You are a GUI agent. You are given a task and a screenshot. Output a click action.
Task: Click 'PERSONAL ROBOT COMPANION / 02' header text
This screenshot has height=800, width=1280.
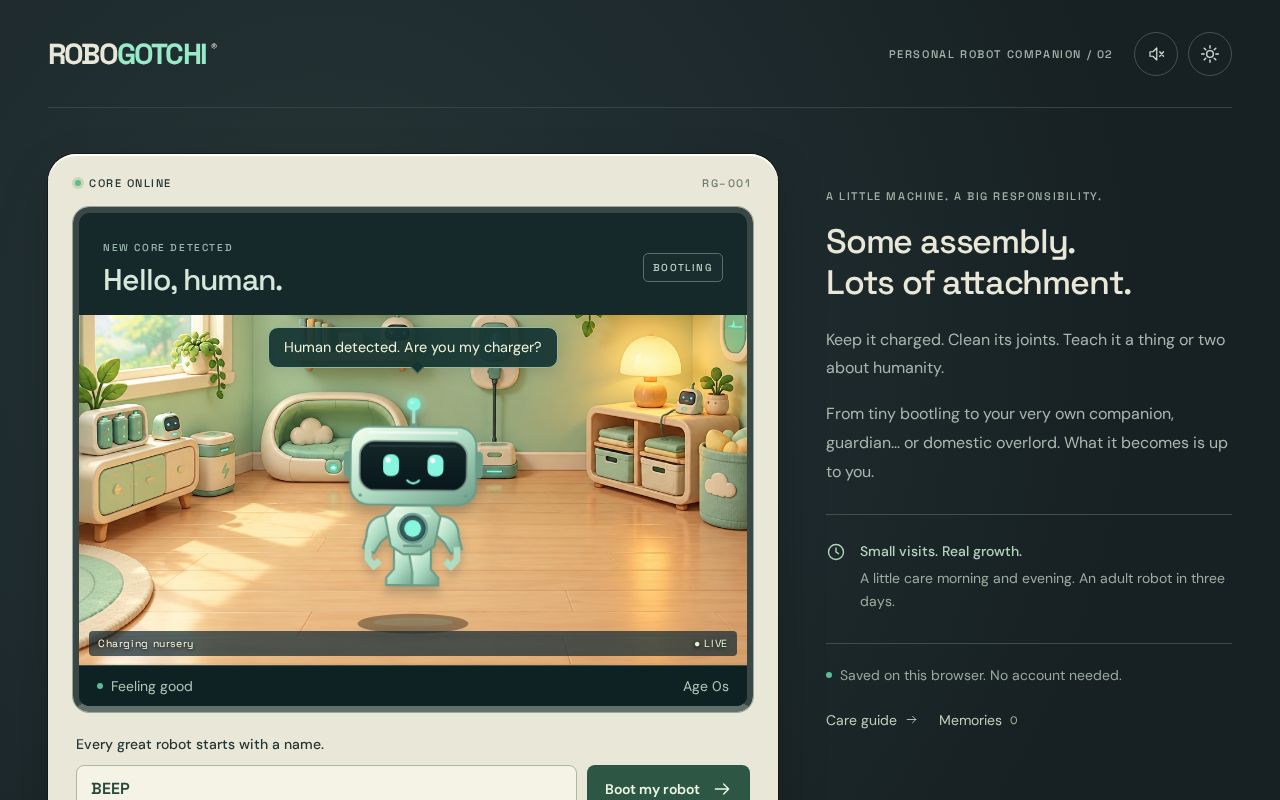coord(1001,54)
